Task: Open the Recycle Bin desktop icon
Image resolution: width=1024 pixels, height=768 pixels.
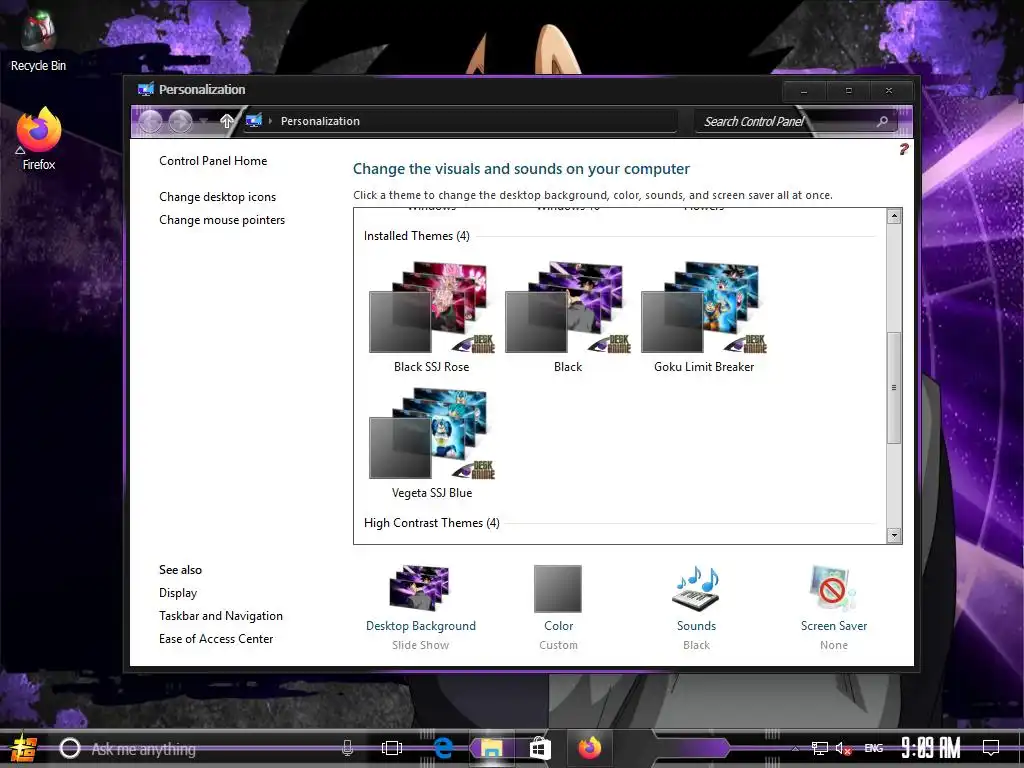Action: click(x=38, y=40)
